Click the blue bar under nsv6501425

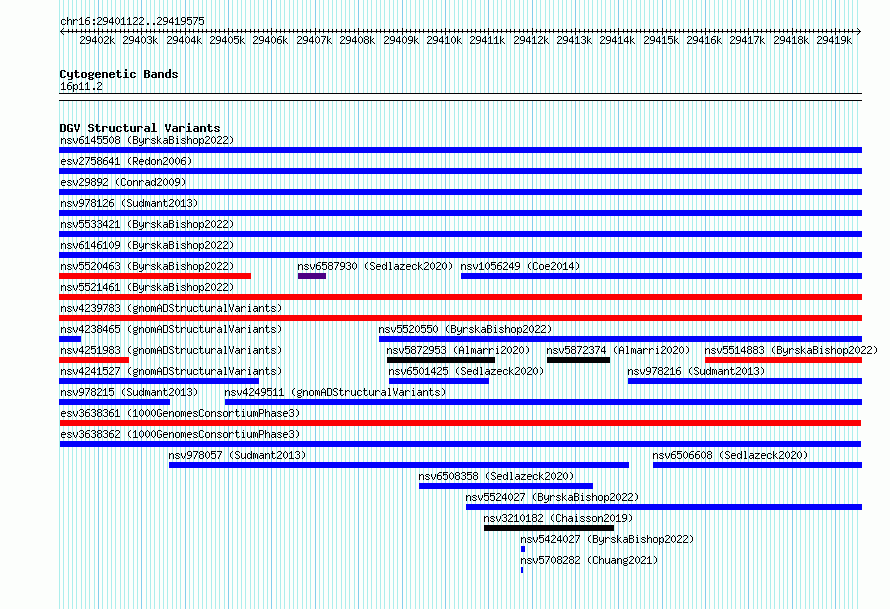point(439,381)
